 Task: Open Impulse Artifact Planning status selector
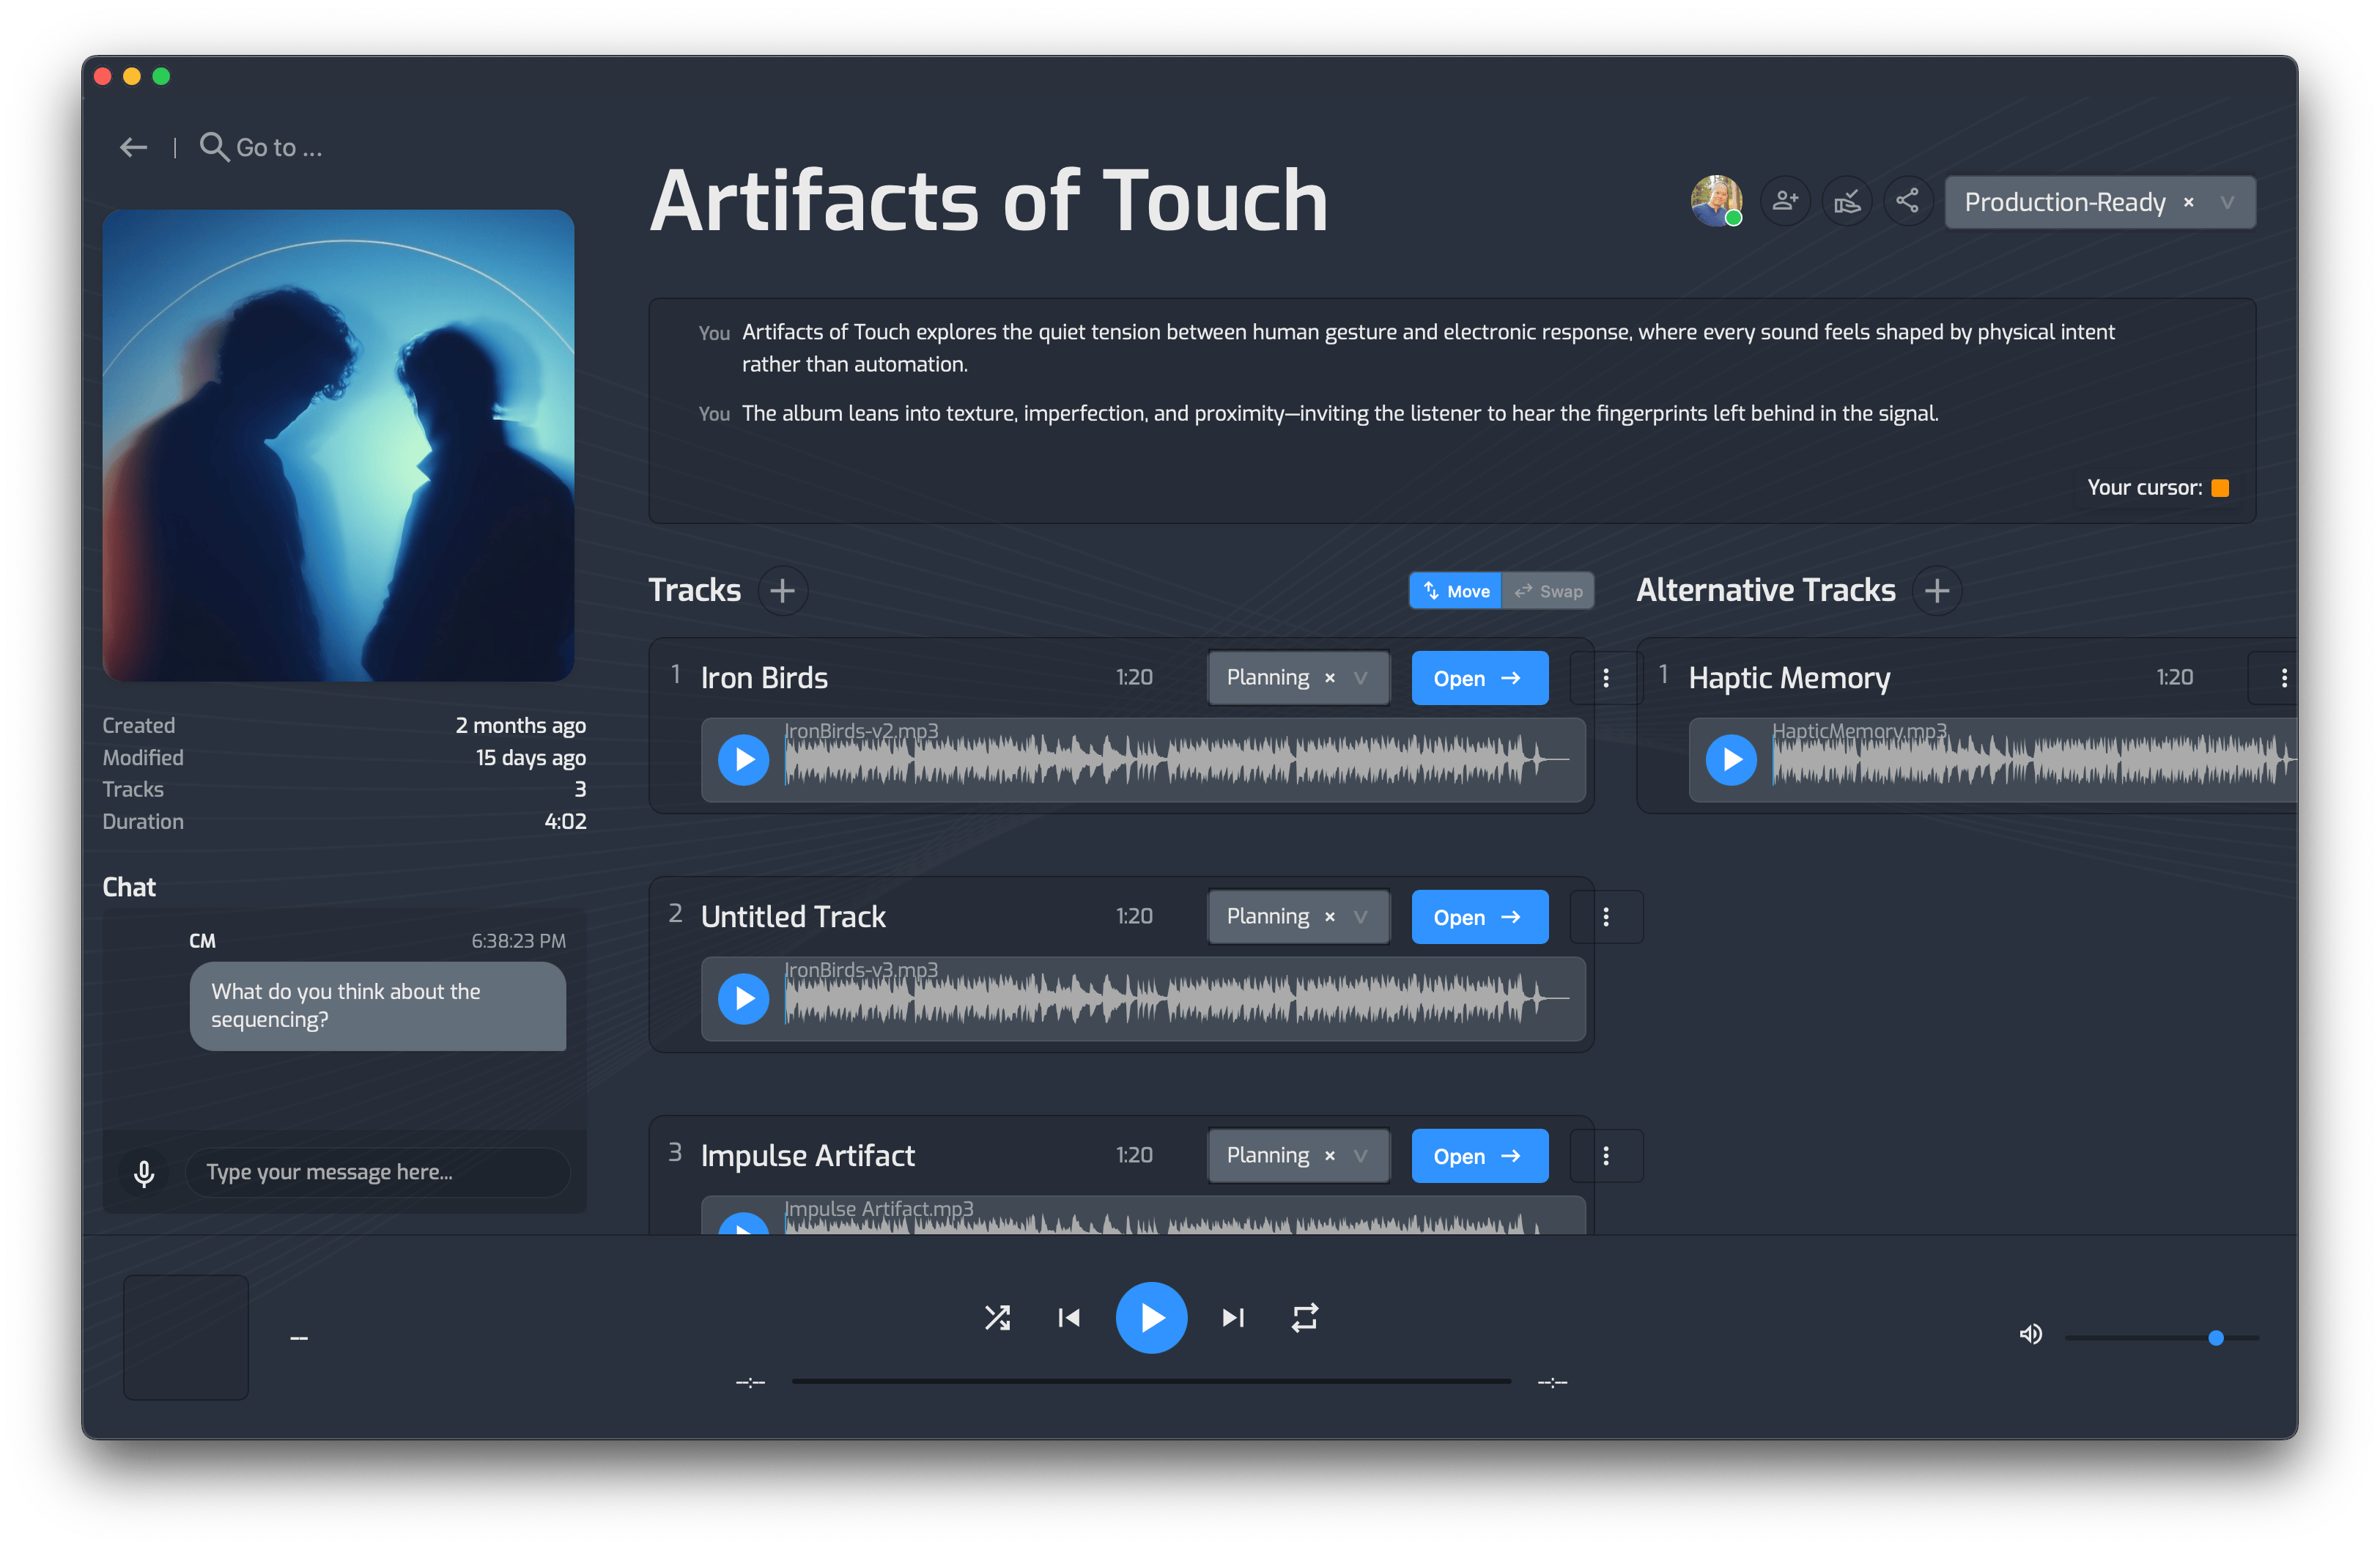coord(1298,1156)
